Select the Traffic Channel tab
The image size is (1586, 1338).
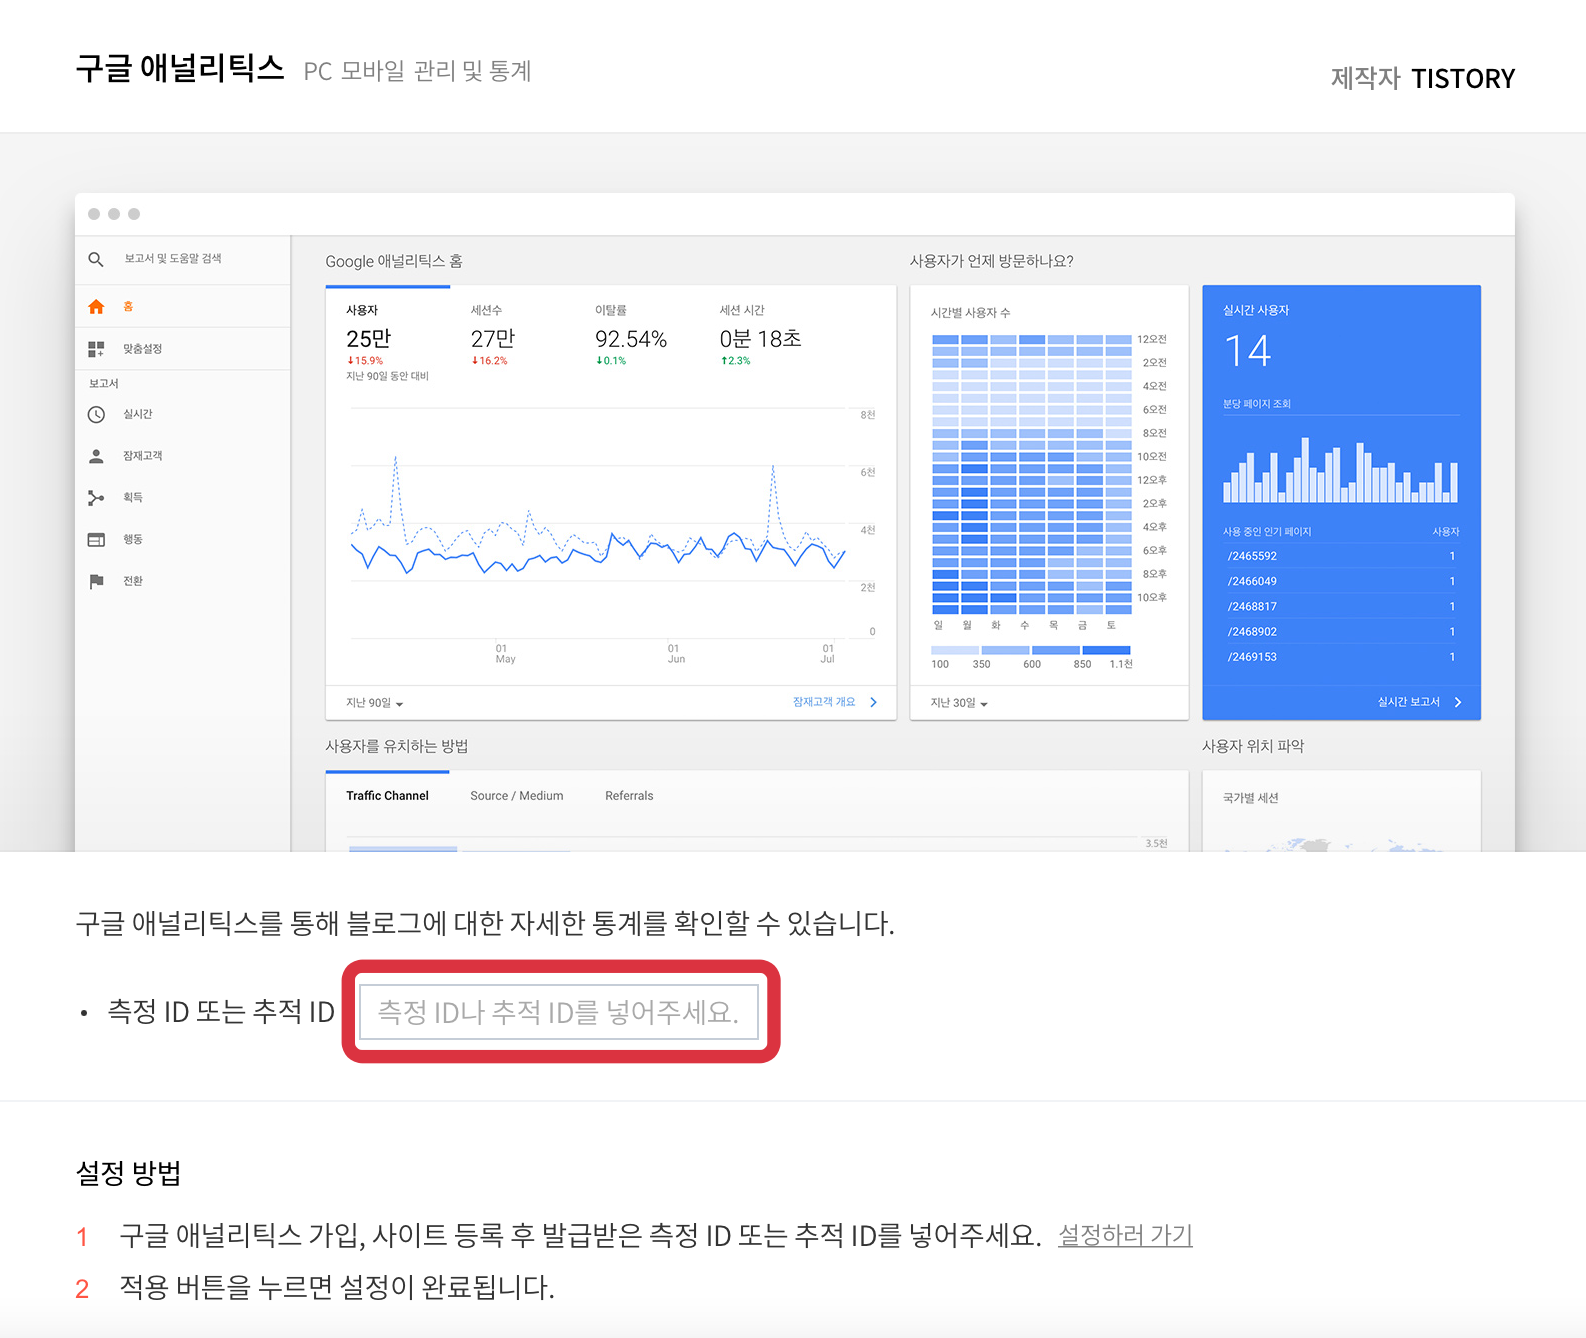(x=387, y=796)
